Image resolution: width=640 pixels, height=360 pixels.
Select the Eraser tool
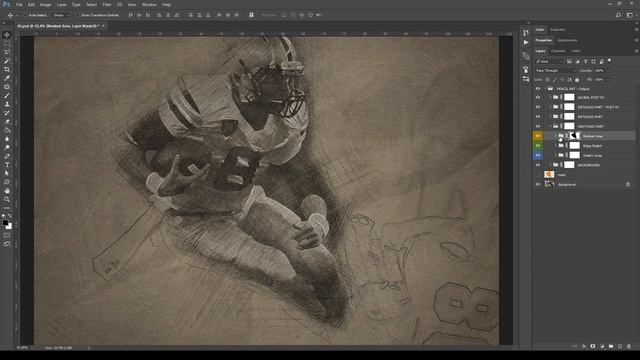pos(7,122)
